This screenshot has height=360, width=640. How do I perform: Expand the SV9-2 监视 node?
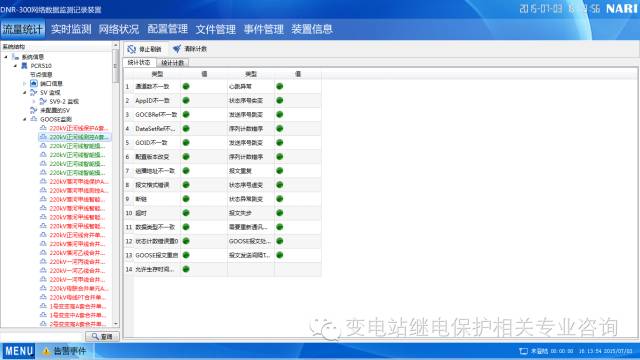point(34,102)
